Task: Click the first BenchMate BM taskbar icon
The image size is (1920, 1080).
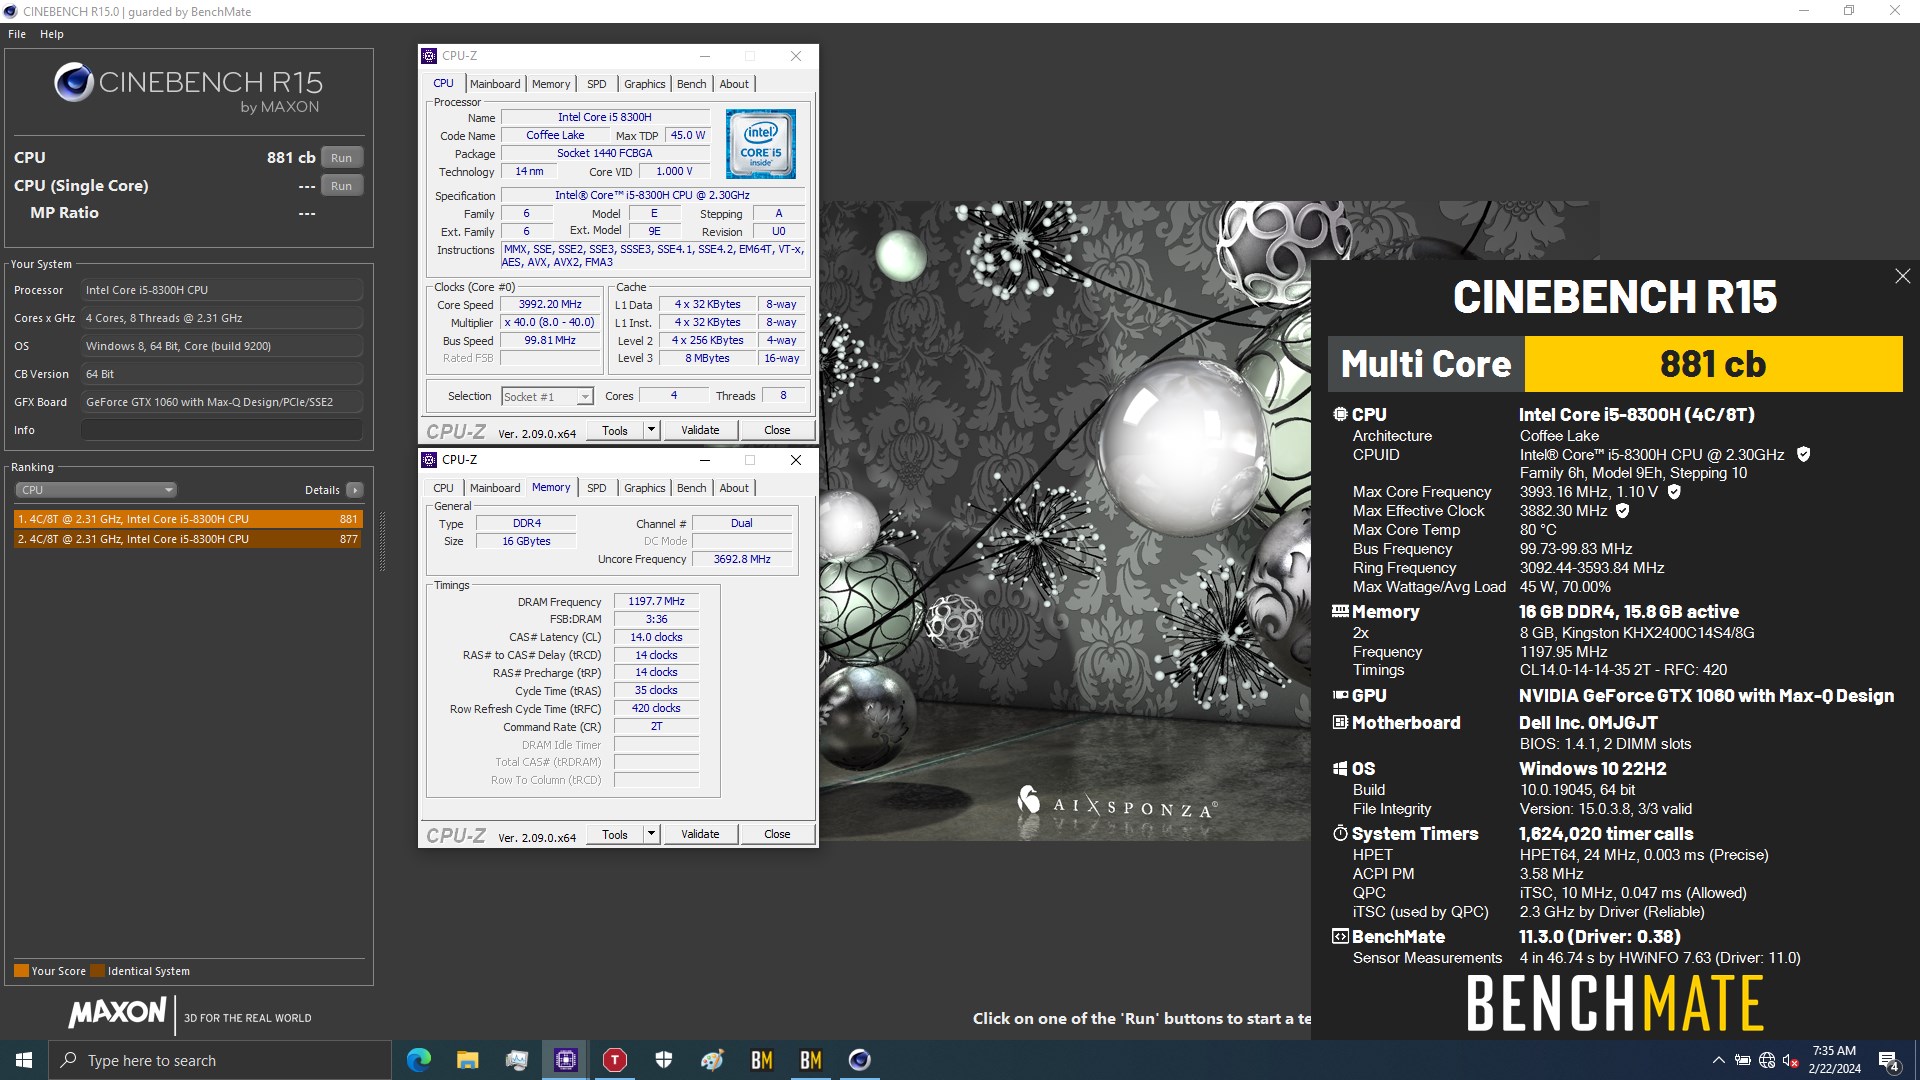Action: click(762, 1060)
